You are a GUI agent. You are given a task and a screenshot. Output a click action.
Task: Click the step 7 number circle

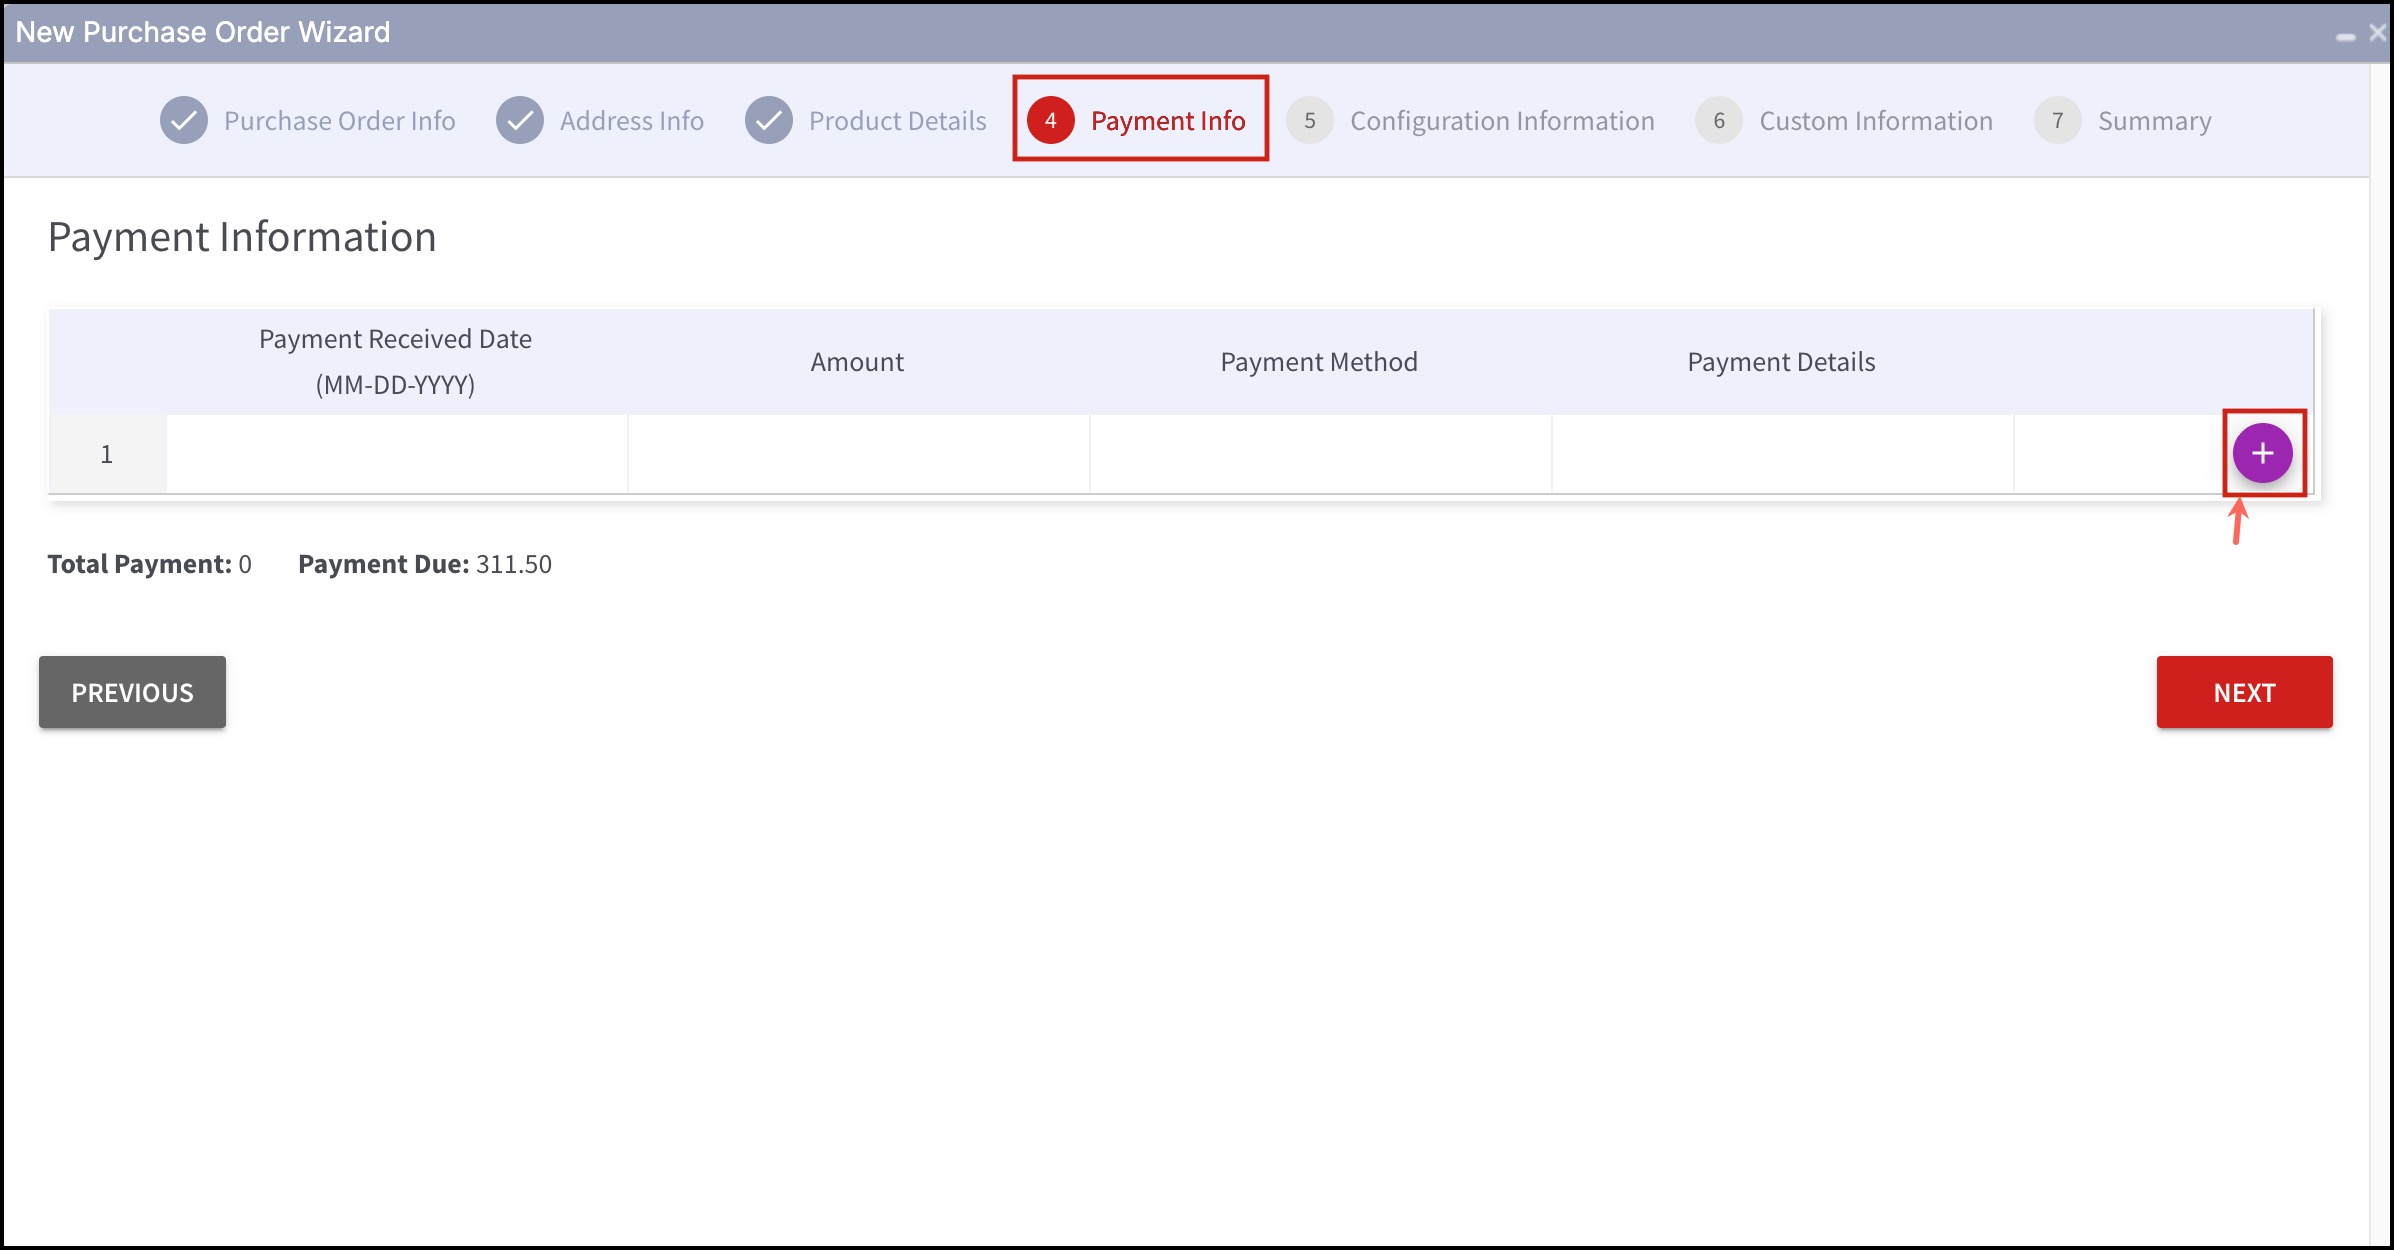tap(2057, 121)
